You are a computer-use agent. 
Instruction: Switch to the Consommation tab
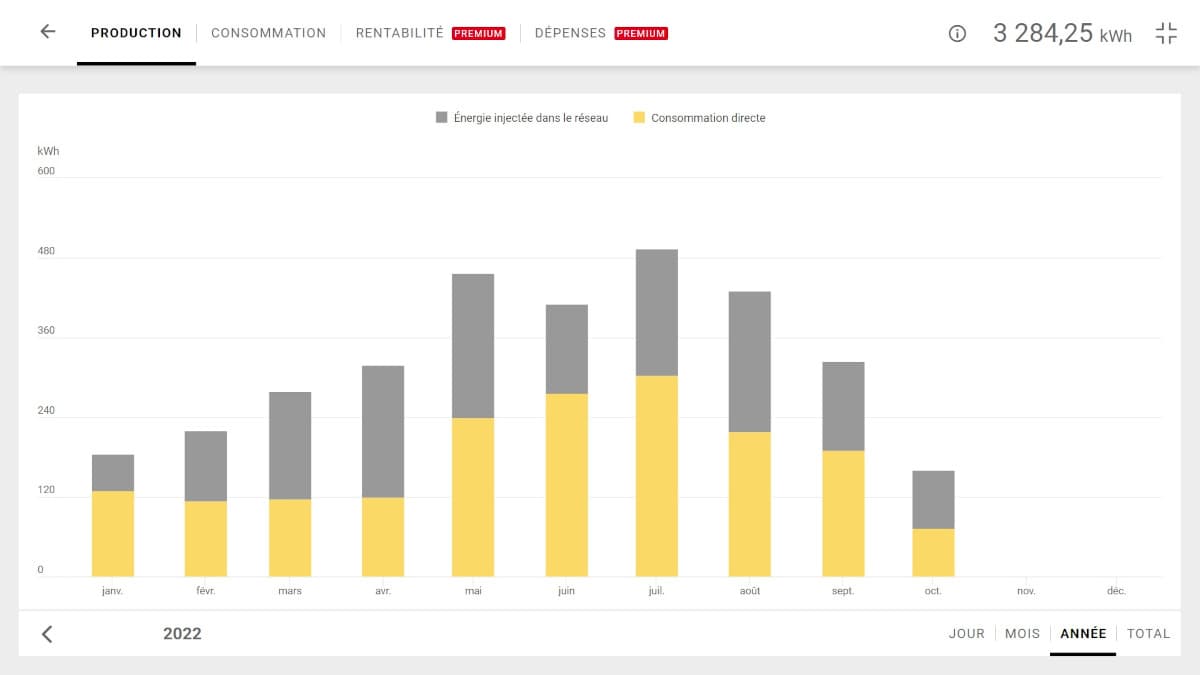point(268,33)
